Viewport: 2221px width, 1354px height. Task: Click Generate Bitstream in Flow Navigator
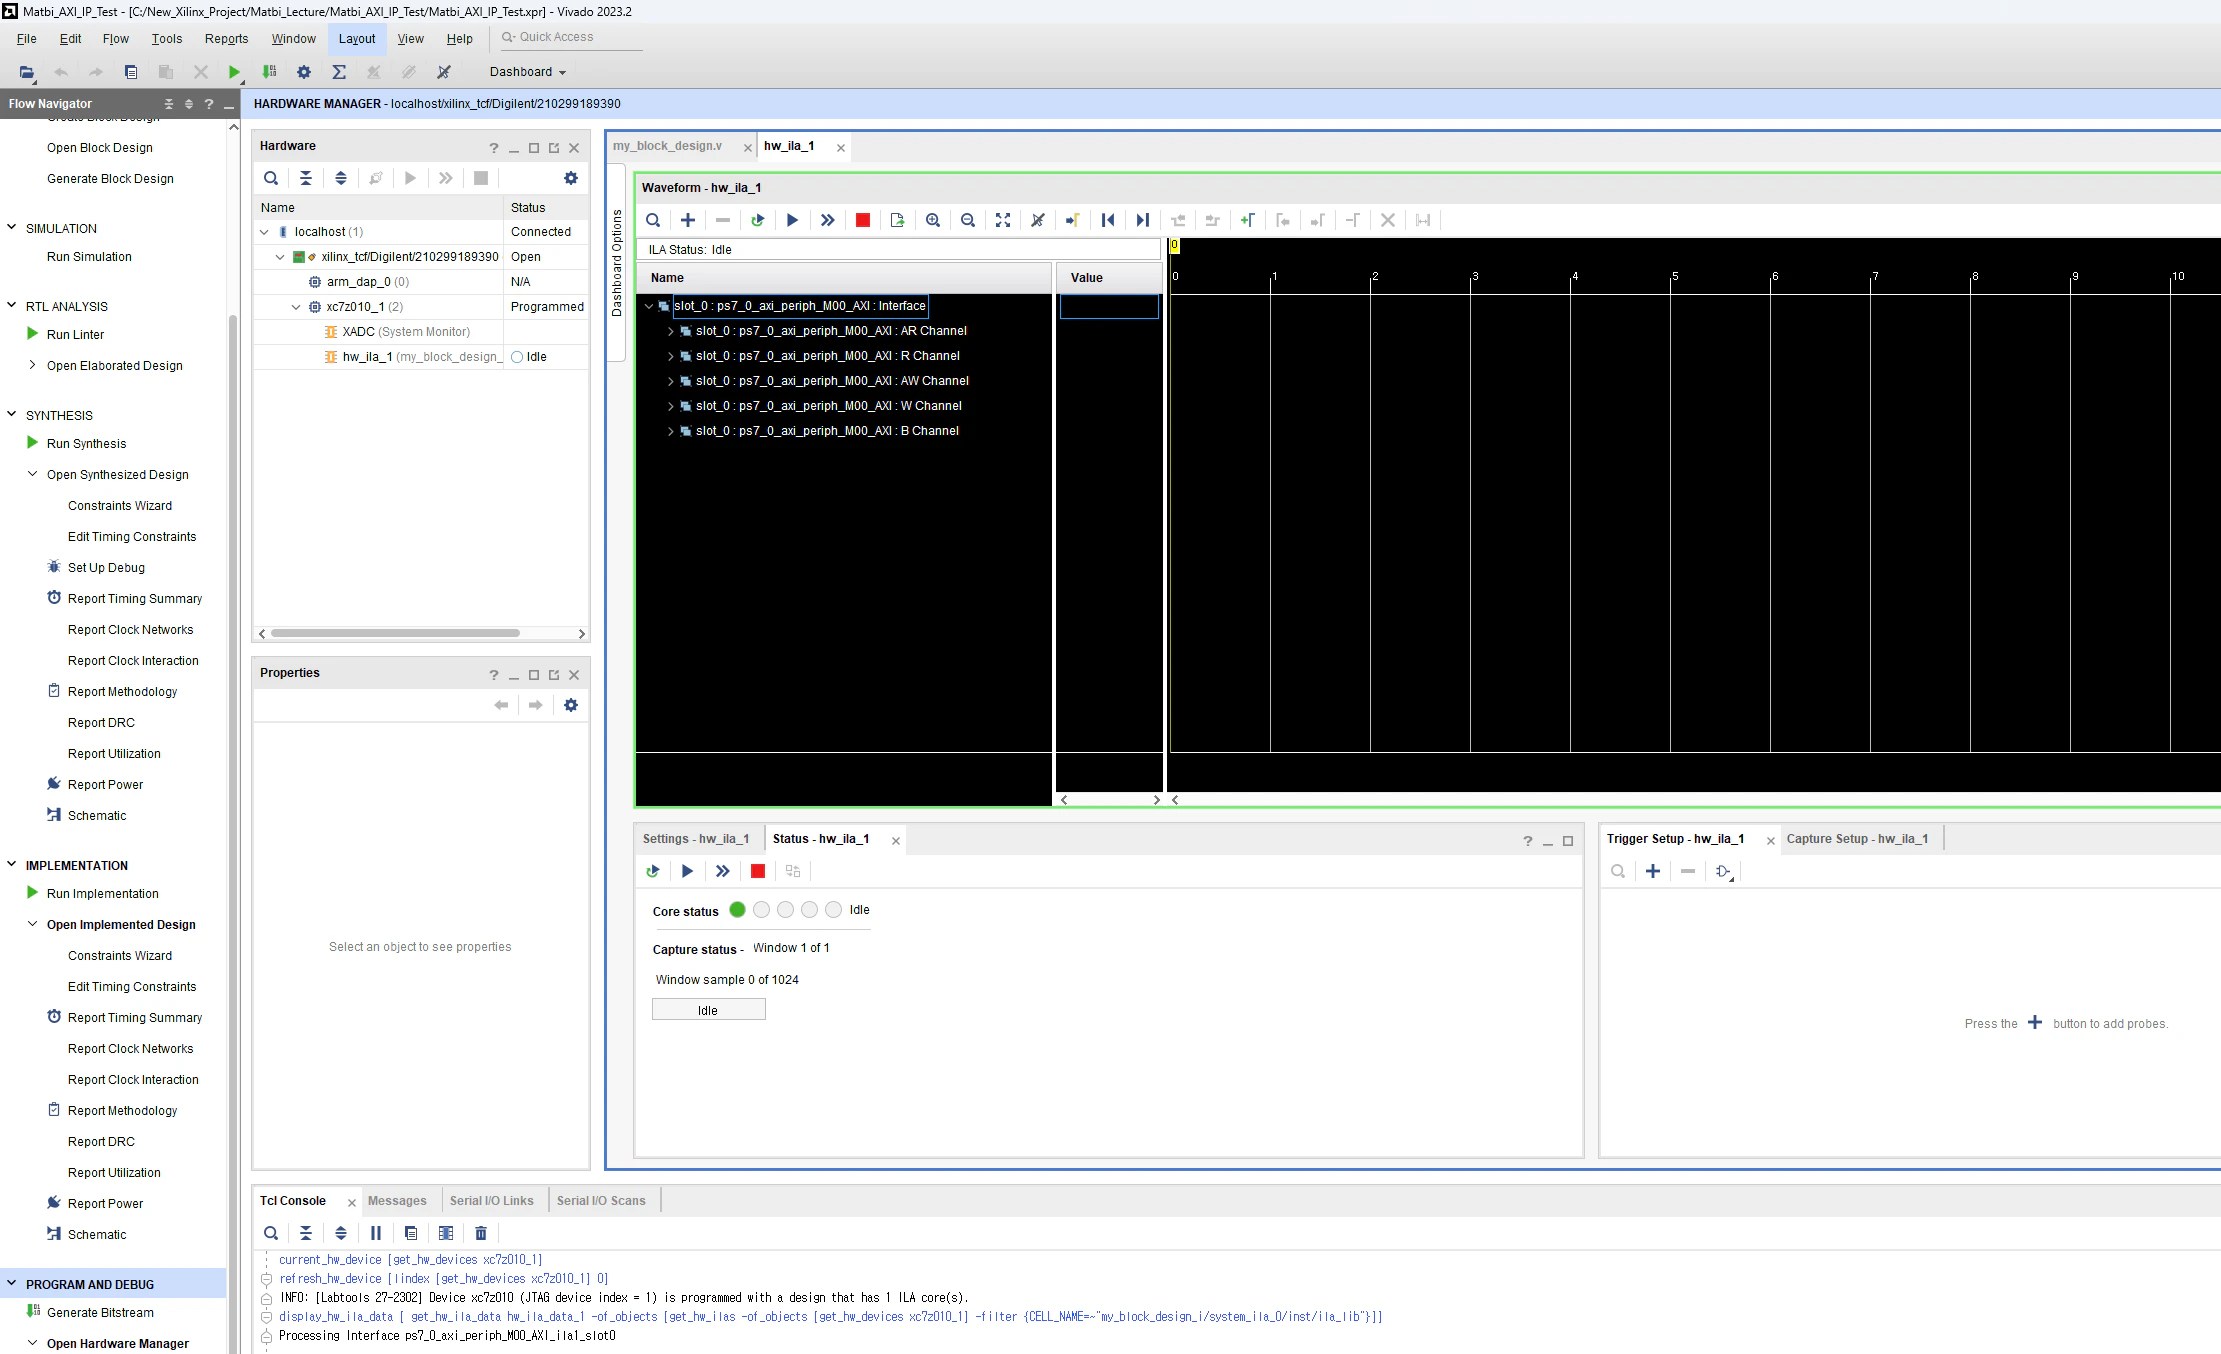click(100, 1313)
